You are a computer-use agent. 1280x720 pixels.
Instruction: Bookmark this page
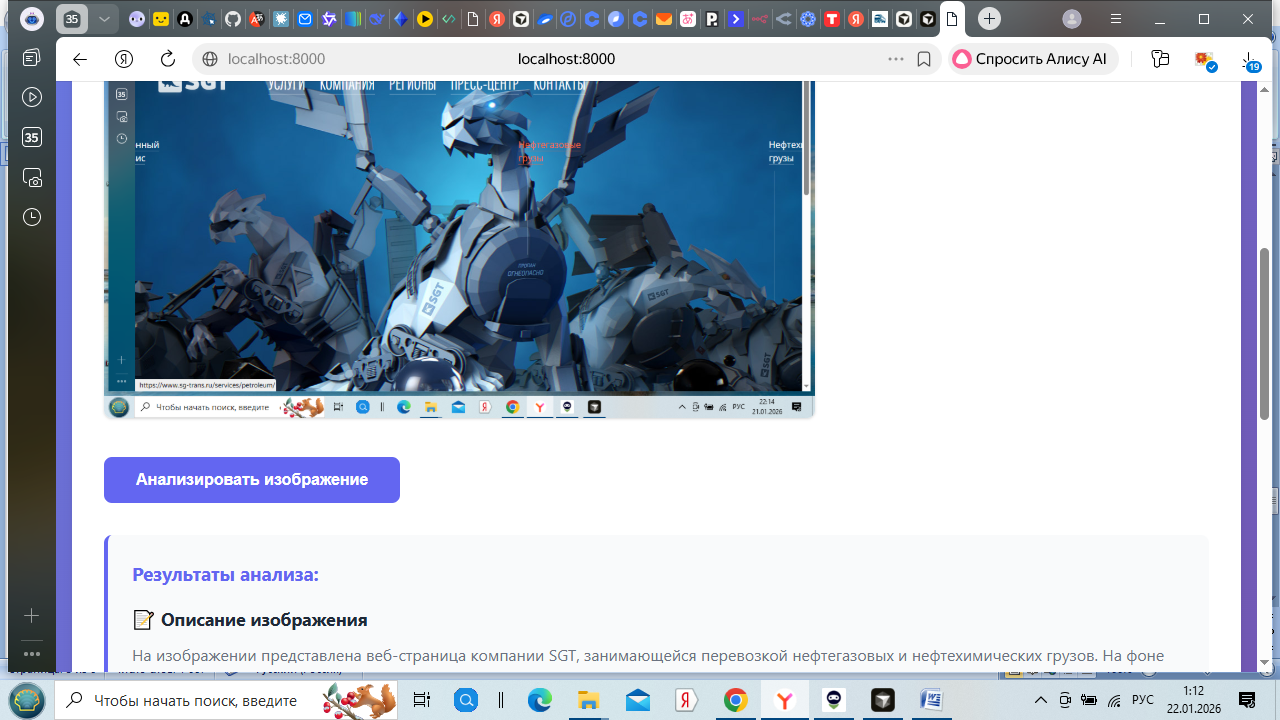coord(924,59)
